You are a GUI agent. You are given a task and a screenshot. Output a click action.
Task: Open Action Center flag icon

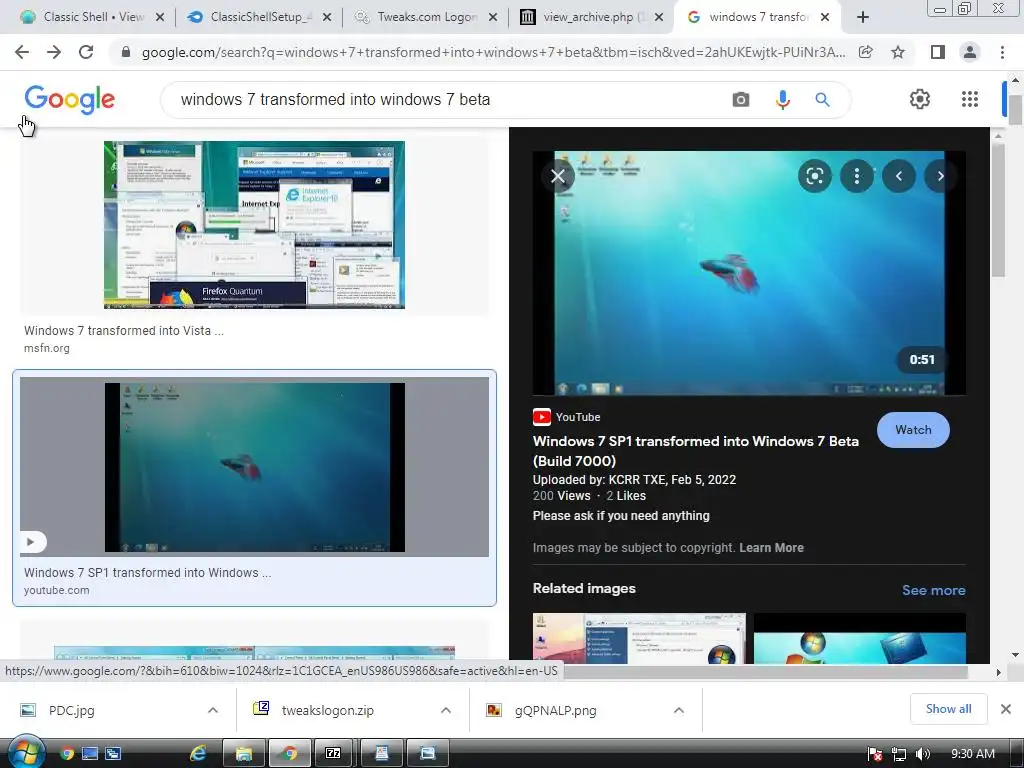pyautogui.click(x=875, y=754)
